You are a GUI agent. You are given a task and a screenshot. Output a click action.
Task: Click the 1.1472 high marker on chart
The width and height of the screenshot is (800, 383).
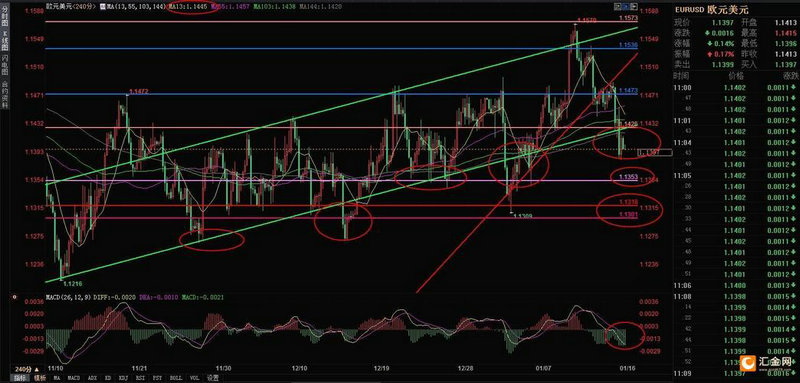pos(138,91)
